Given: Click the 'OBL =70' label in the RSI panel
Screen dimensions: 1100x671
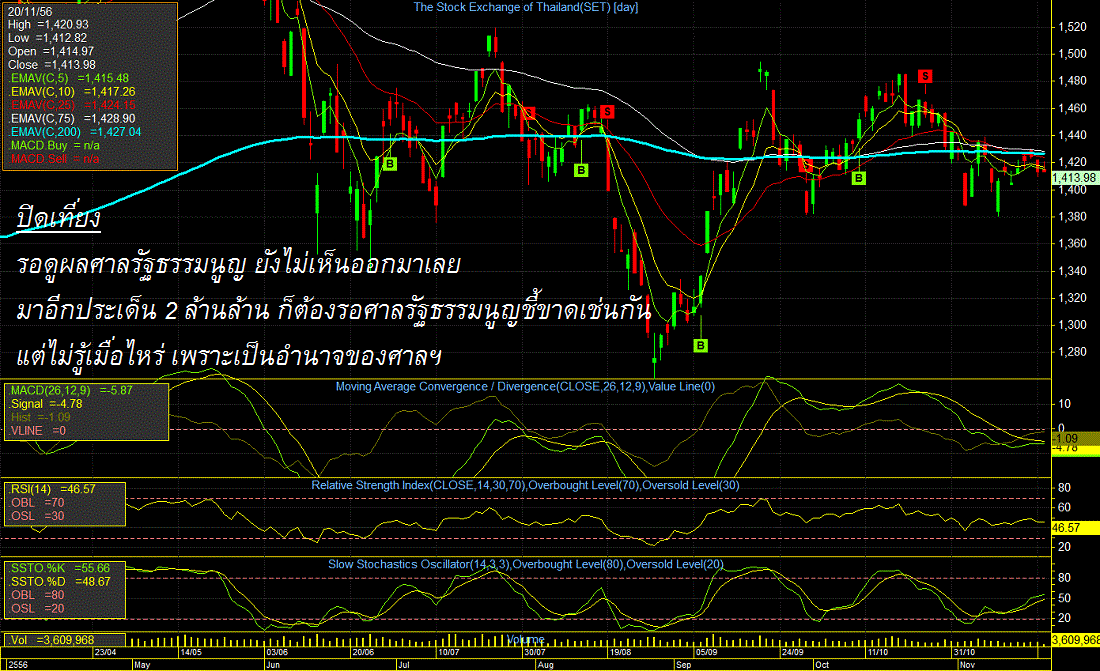Looking at the screenshot, I should tap(37, 503).
